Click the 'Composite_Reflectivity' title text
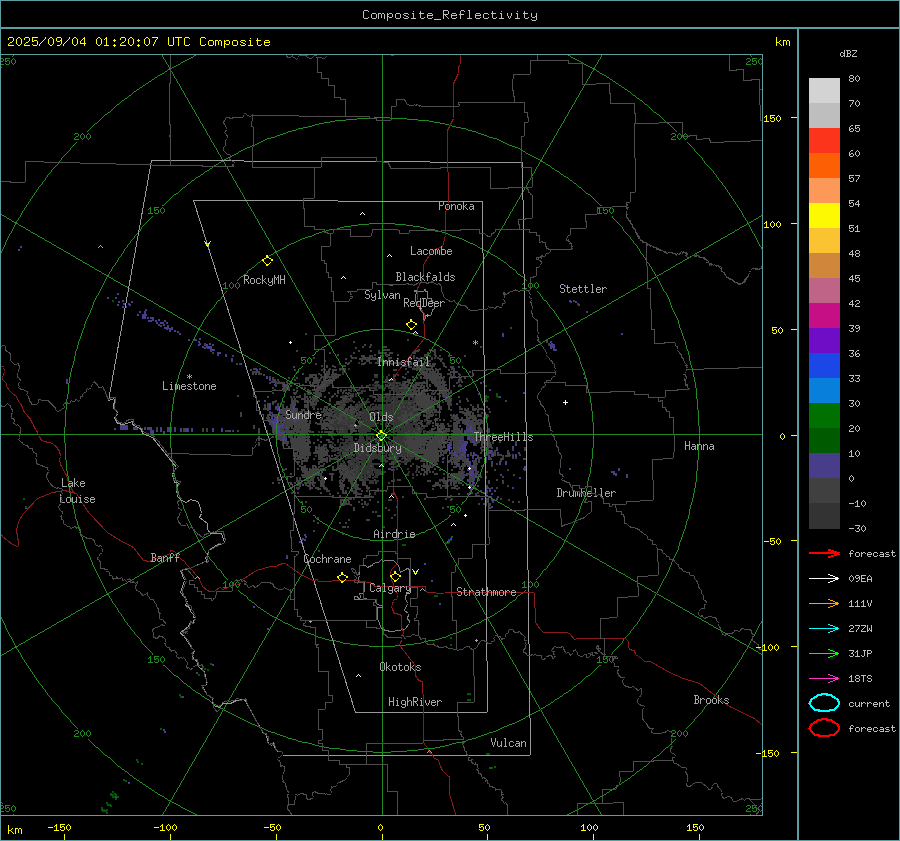 click(449, 15)
